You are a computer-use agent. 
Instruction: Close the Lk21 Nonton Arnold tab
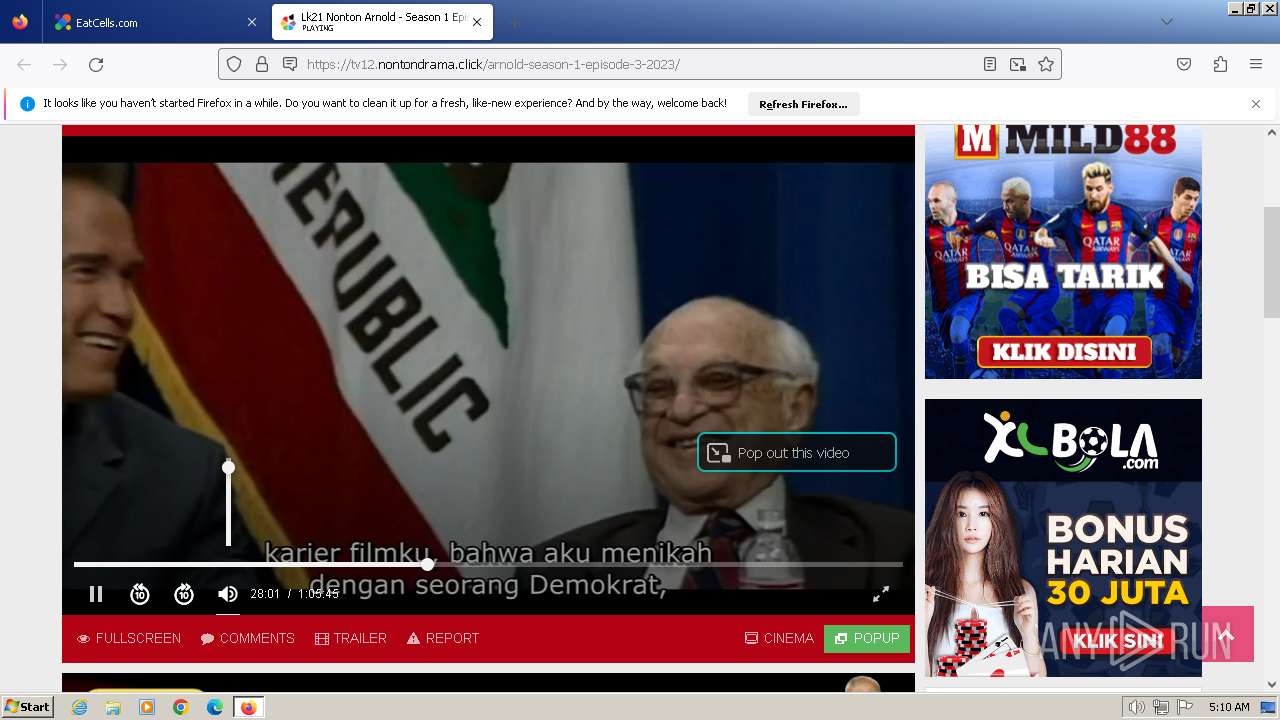477,22
